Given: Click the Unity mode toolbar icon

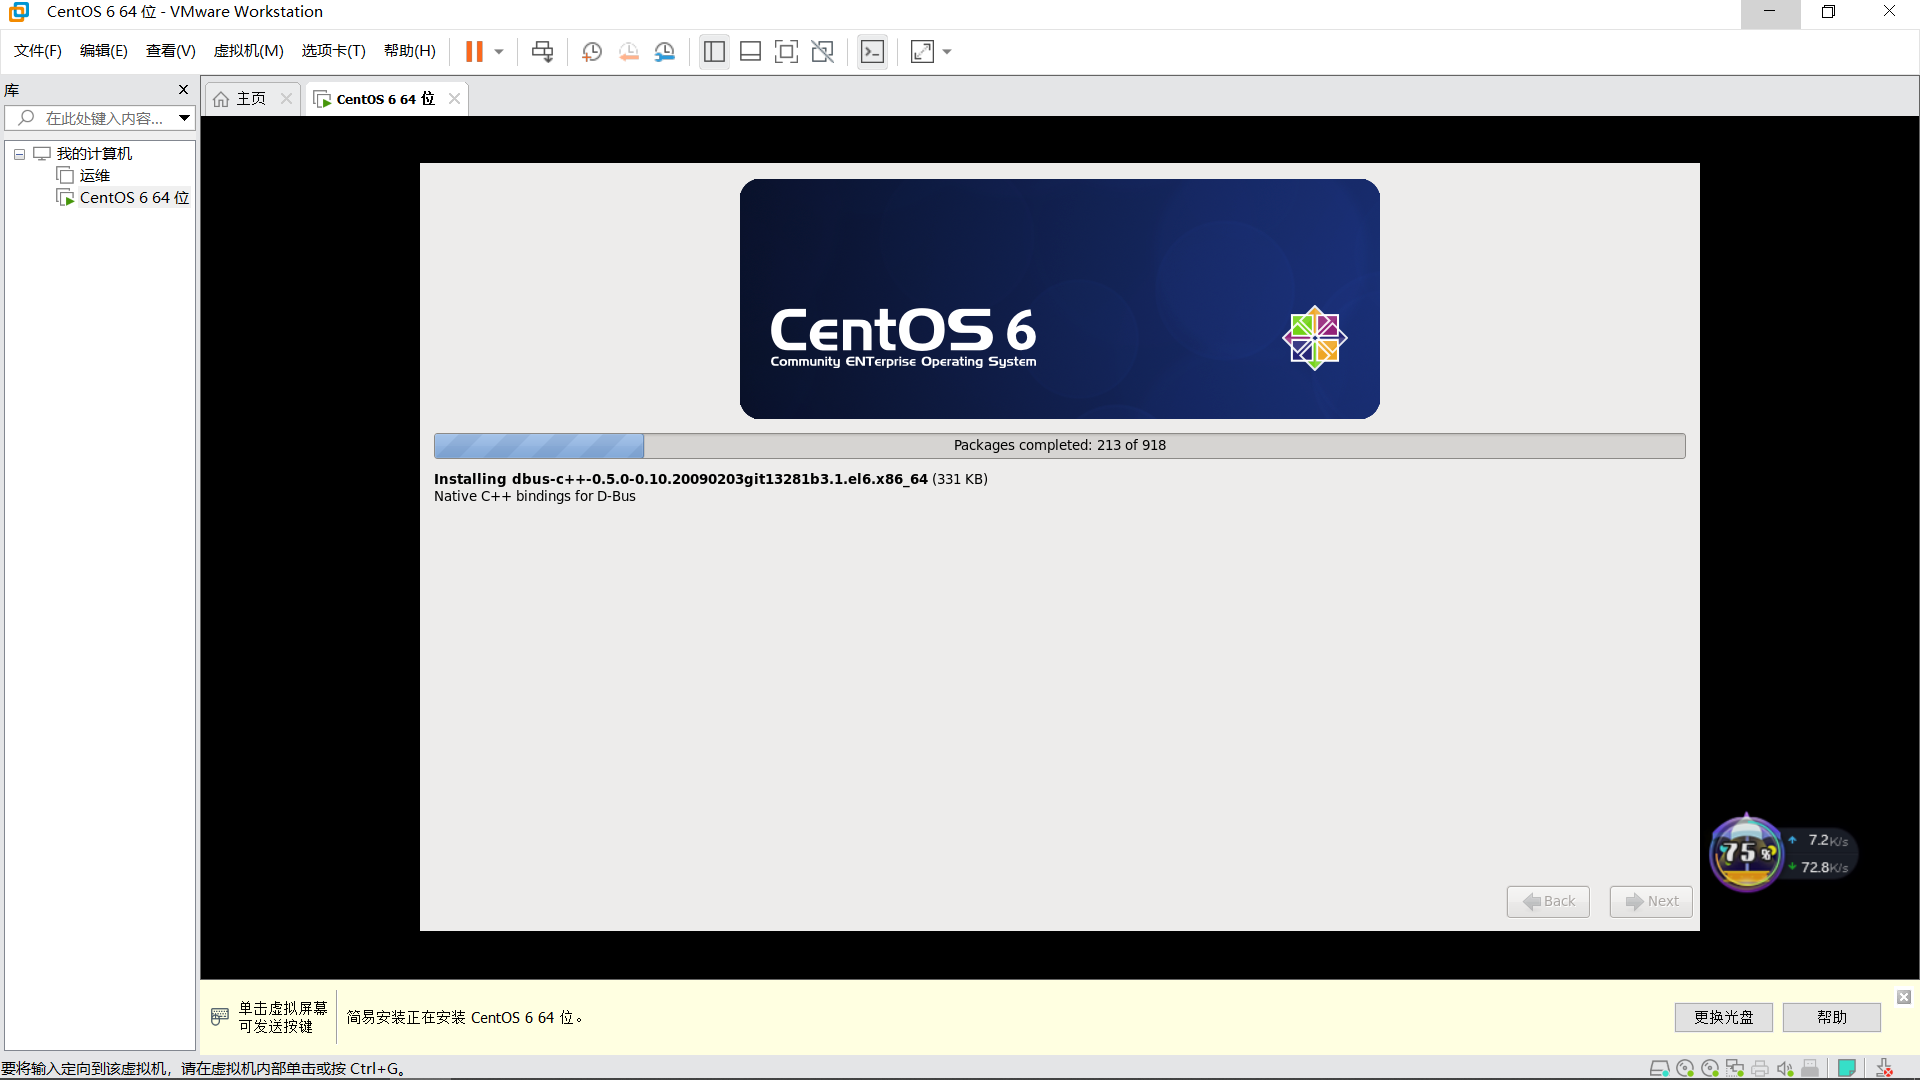Looking at the screenshot, I should coord(822,52).
